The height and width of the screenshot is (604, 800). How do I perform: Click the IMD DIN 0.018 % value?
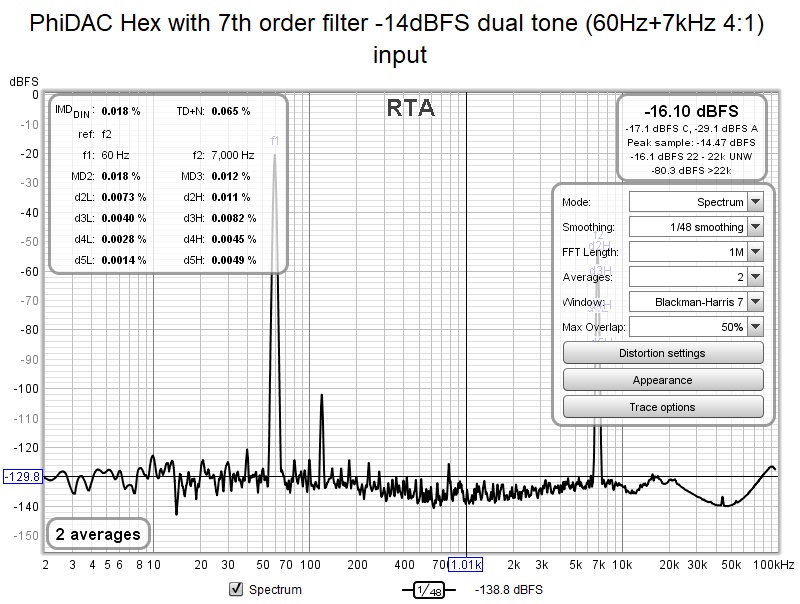(120, 111)
